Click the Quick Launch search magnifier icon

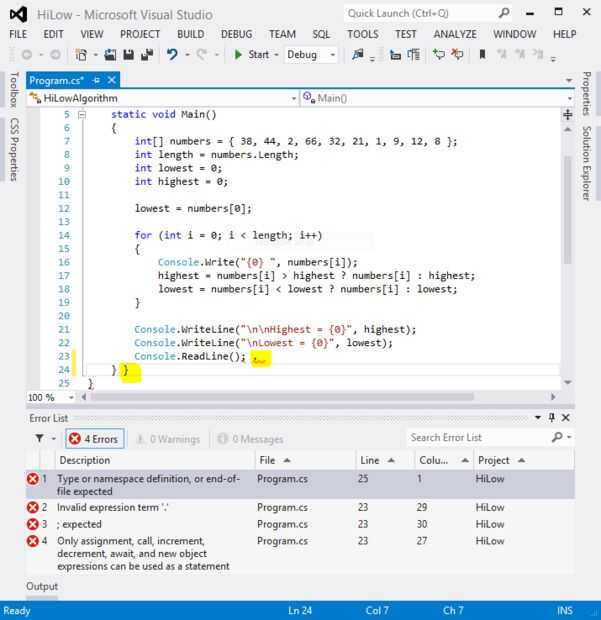tap(503, 13)
